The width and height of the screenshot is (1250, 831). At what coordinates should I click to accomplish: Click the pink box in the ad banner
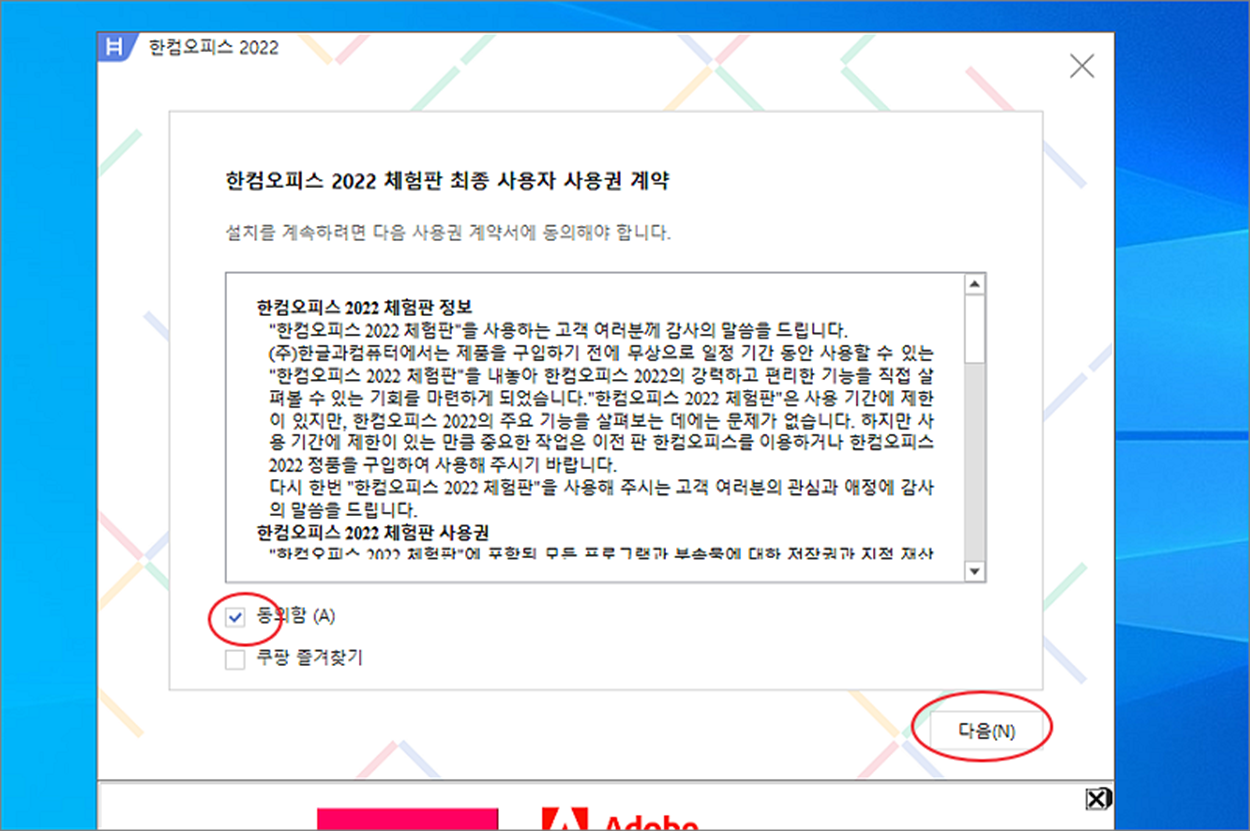pos(407,818)
